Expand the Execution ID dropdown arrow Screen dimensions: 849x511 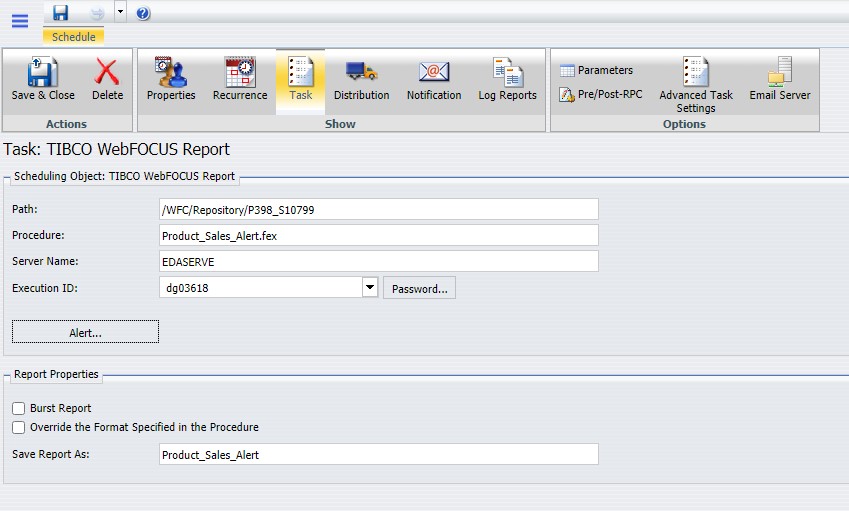point(370,287)
